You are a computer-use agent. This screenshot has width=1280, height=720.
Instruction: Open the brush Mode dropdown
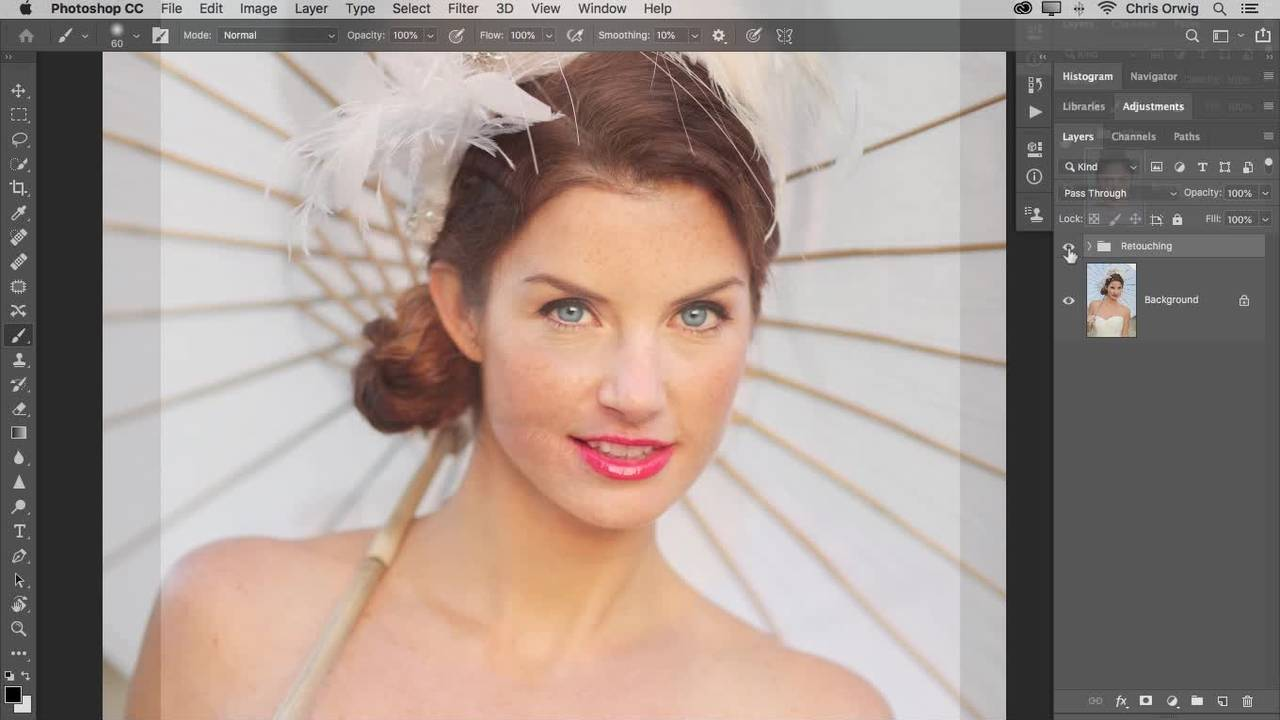coord(278,35)
